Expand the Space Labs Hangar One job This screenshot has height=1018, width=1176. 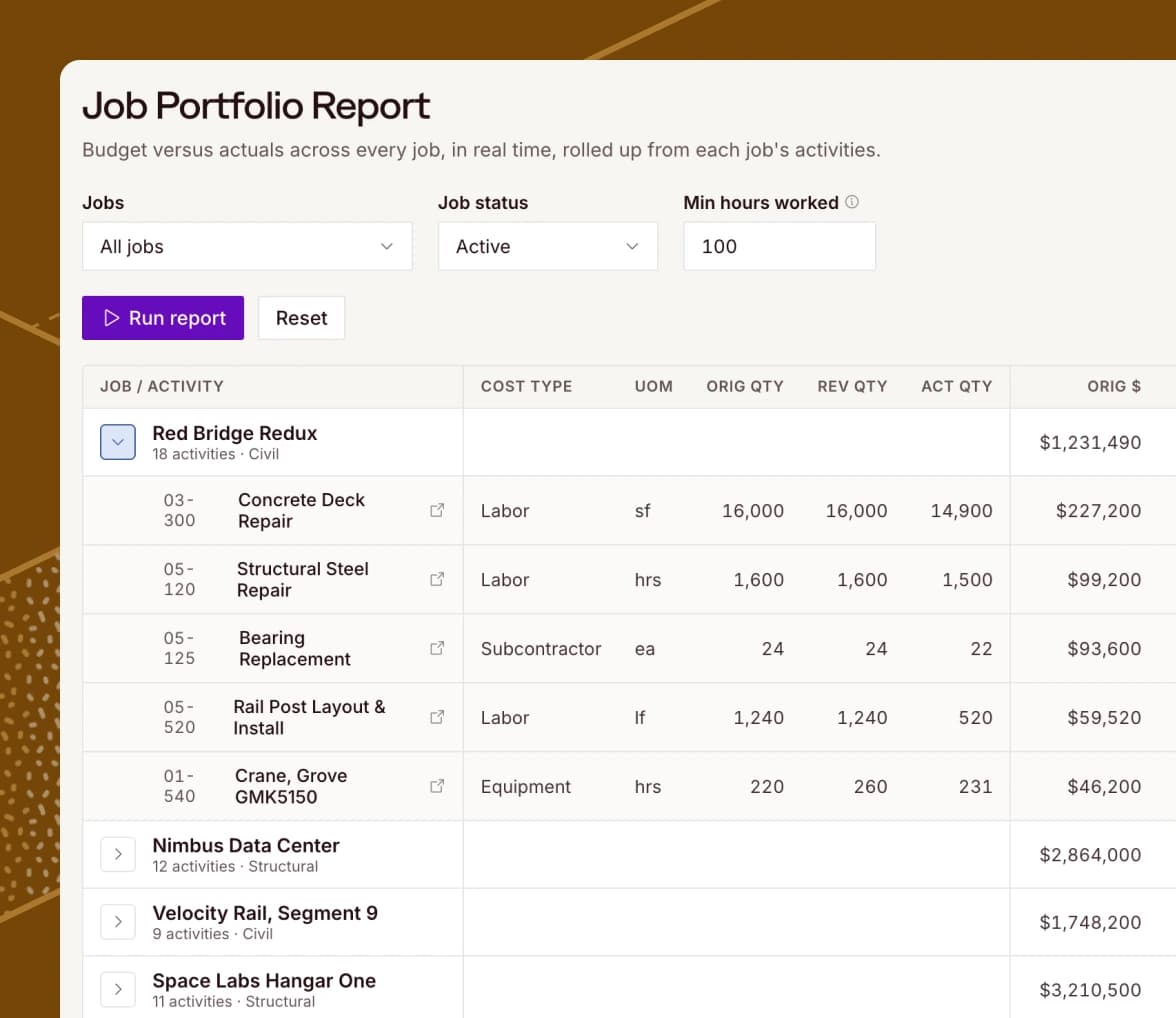(x=118, y=989)
